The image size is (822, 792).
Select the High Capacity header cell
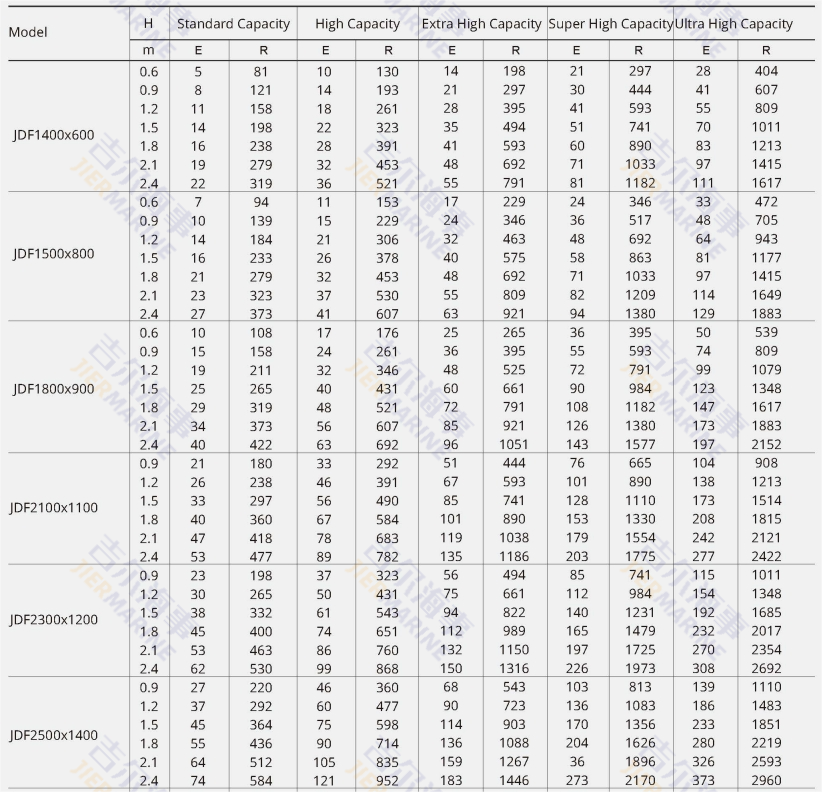coord(357,23)
